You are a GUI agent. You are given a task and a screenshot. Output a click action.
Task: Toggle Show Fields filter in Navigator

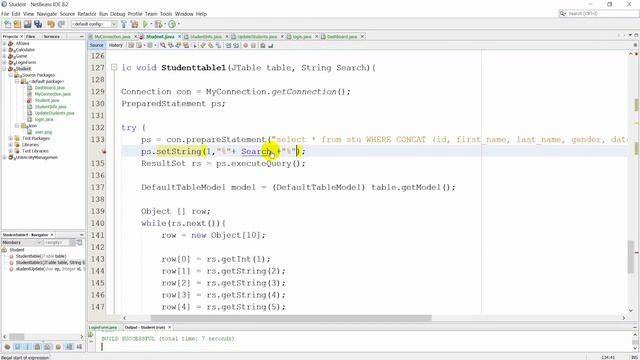(x=17, y=347)
